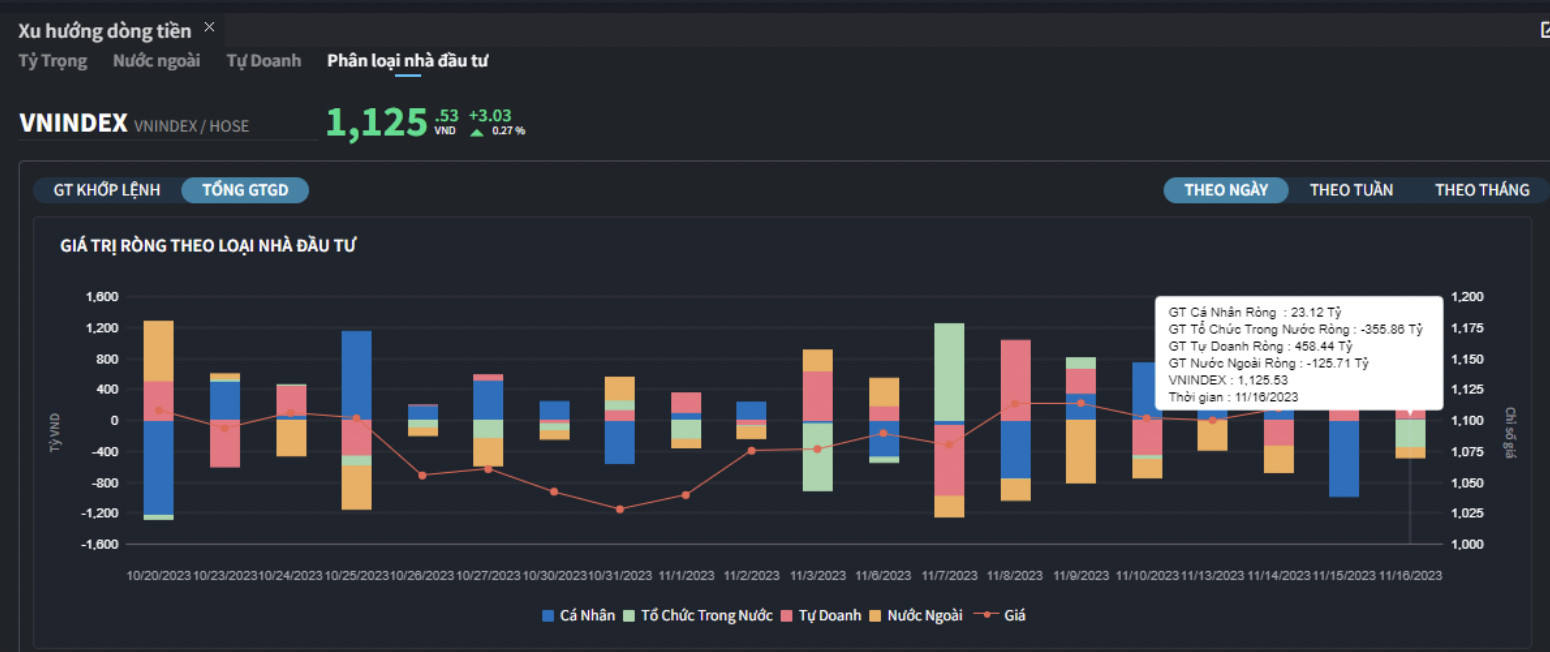The width and height of the screenshot is (1550, 652).
Task: Select the THEO TUẦN weekly view
Action: [x=1351, y=190]
